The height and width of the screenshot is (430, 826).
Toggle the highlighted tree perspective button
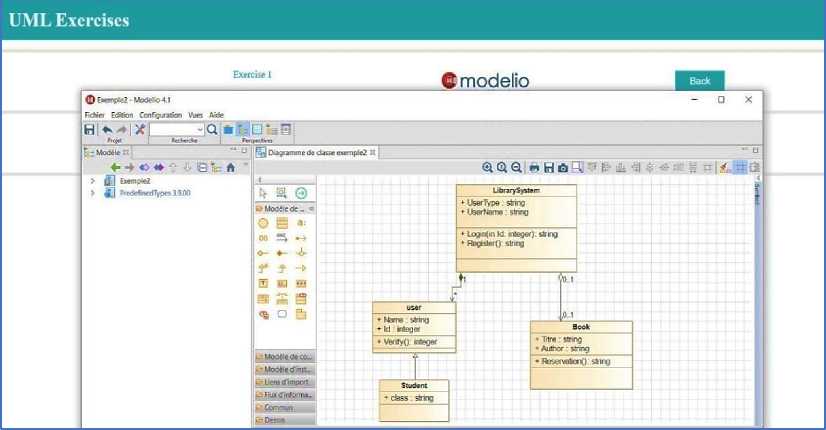pyautogui.click(x=242, y=130)
